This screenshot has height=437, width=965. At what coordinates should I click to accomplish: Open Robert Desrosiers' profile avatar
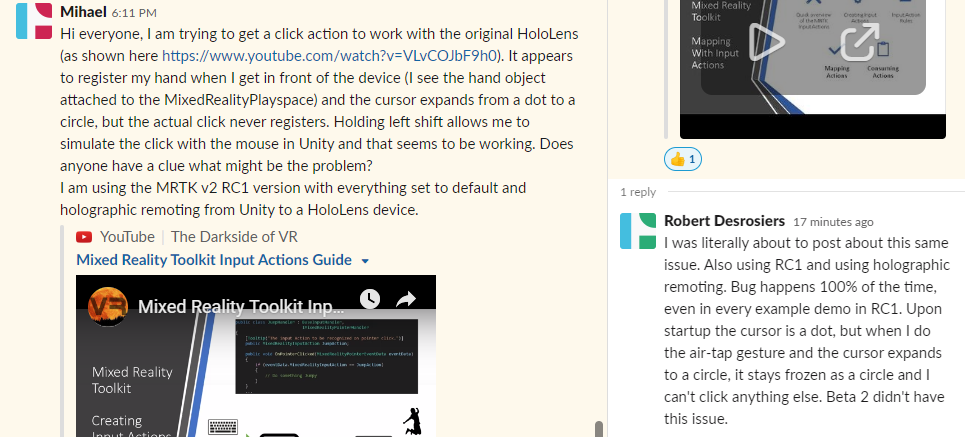[638, 231]
